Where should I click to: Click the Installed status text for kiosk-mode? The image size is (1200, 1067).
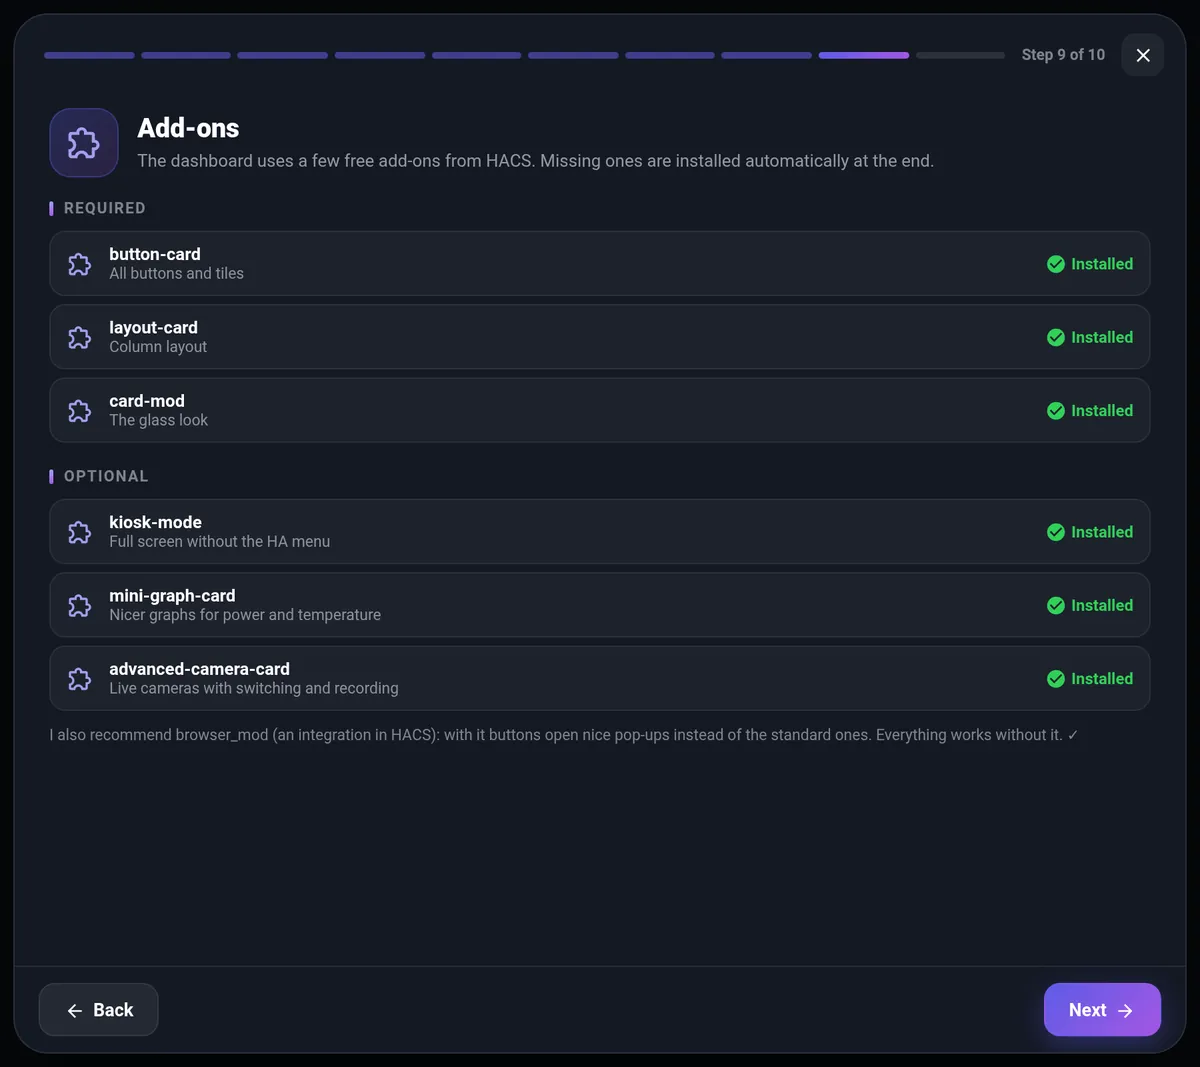[1102, 532]
